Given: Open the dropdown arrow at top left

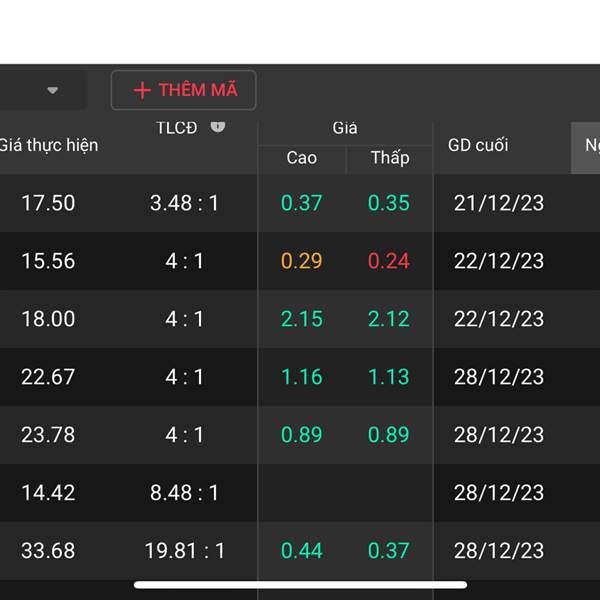Looking at the screenshot, I should 52,90.
